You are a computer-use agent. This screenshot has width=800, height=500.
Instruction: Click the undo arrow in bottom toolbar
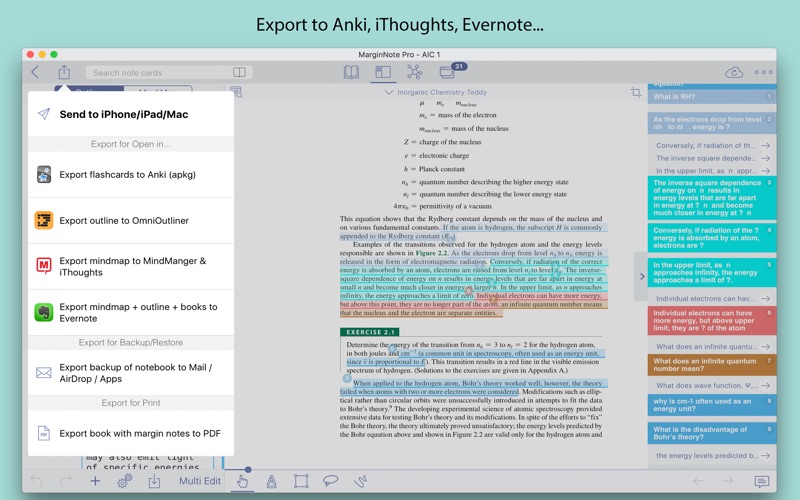coord(36,481)
